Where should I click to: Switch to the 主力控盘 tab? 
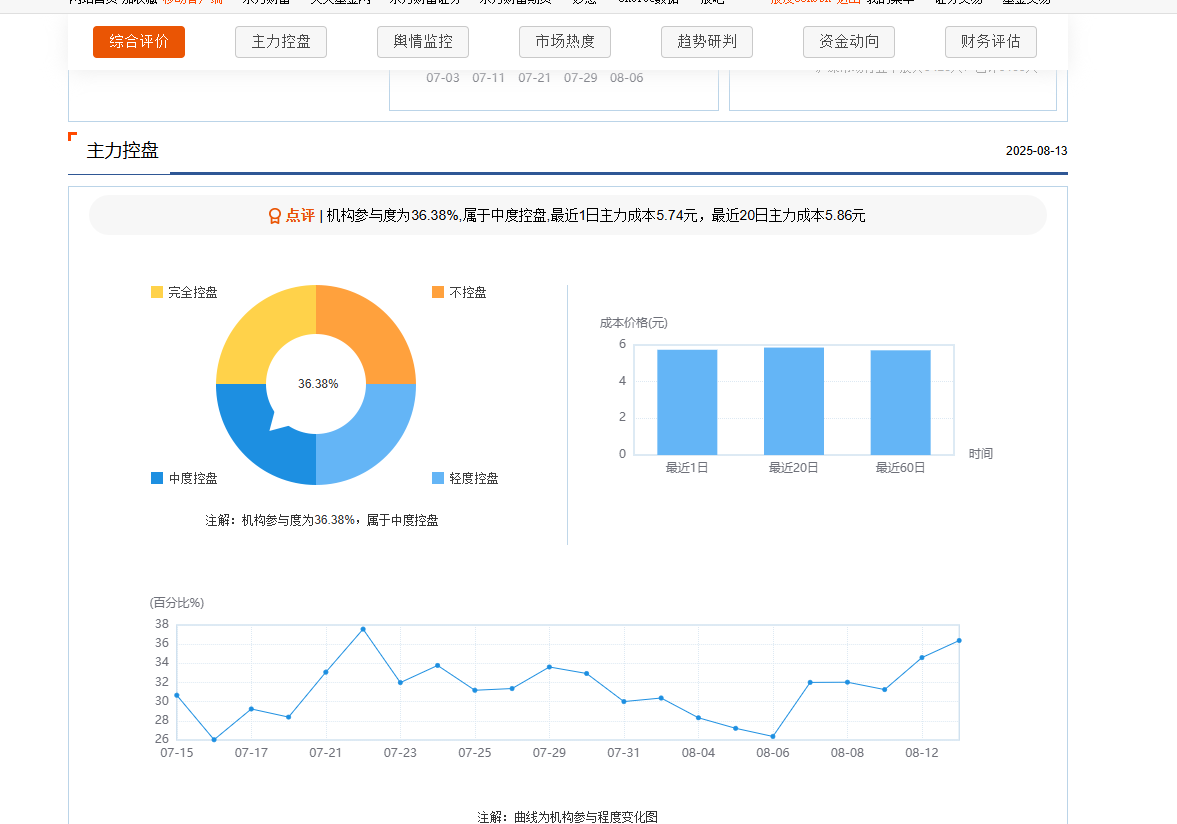pos(281,42)
